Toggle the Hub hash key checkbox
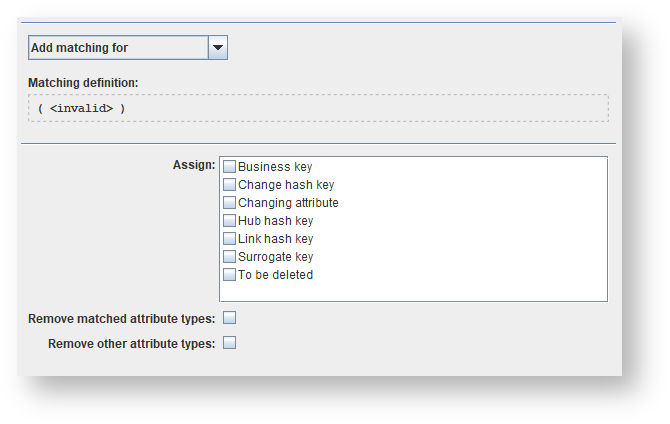Image resolution: width=670 pixels, height=424 pixels. click(x=230, y=221)
